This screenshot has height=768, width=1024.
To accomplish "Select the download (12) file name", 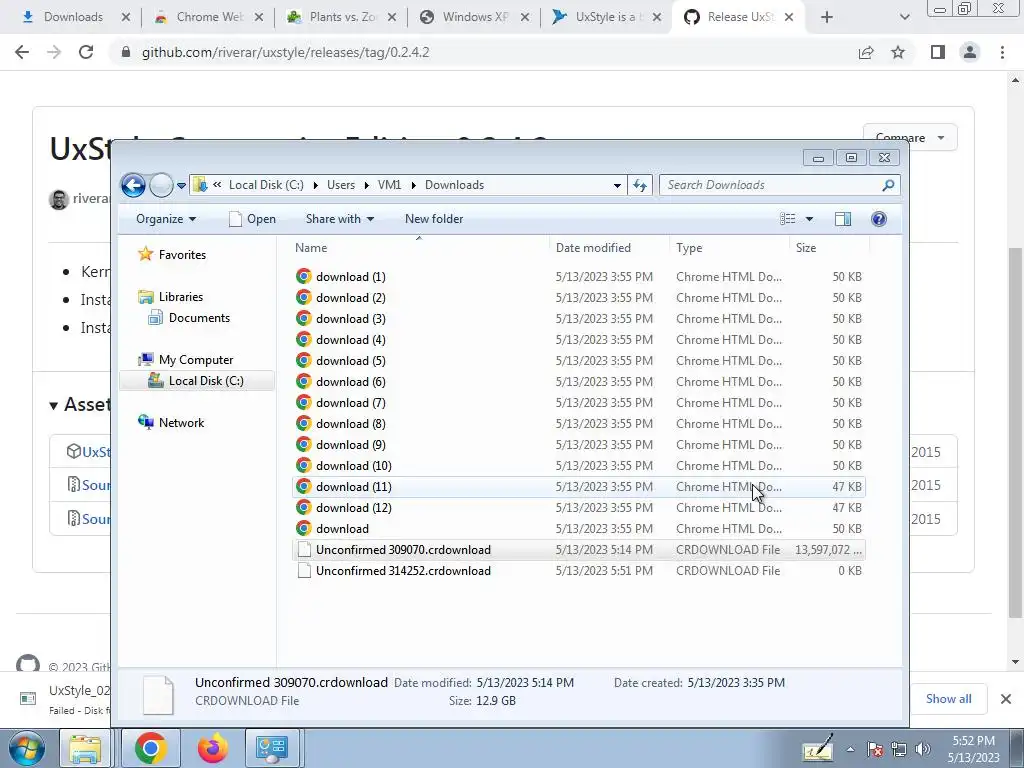I will pos(353,507).
